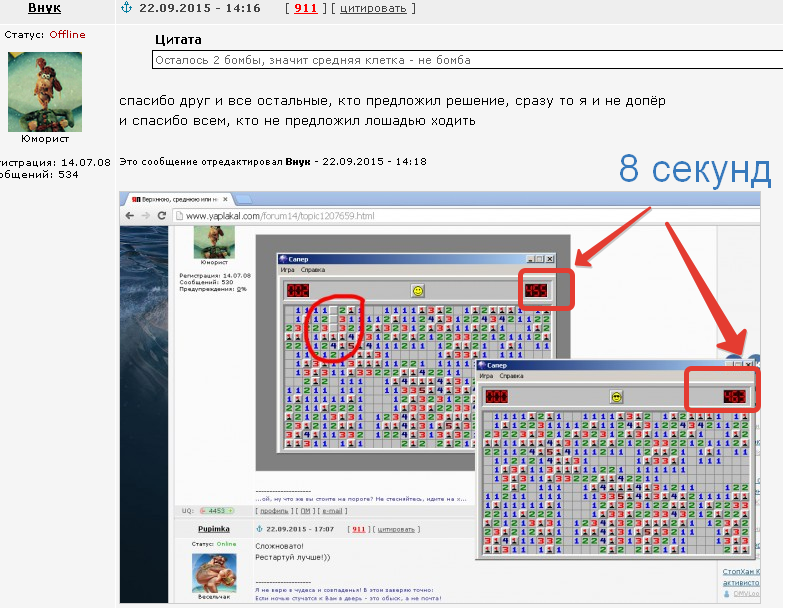792x608 pixels.
Task: Click the mine icon in back Сапер title bar
Action: (x=283, y=259)
